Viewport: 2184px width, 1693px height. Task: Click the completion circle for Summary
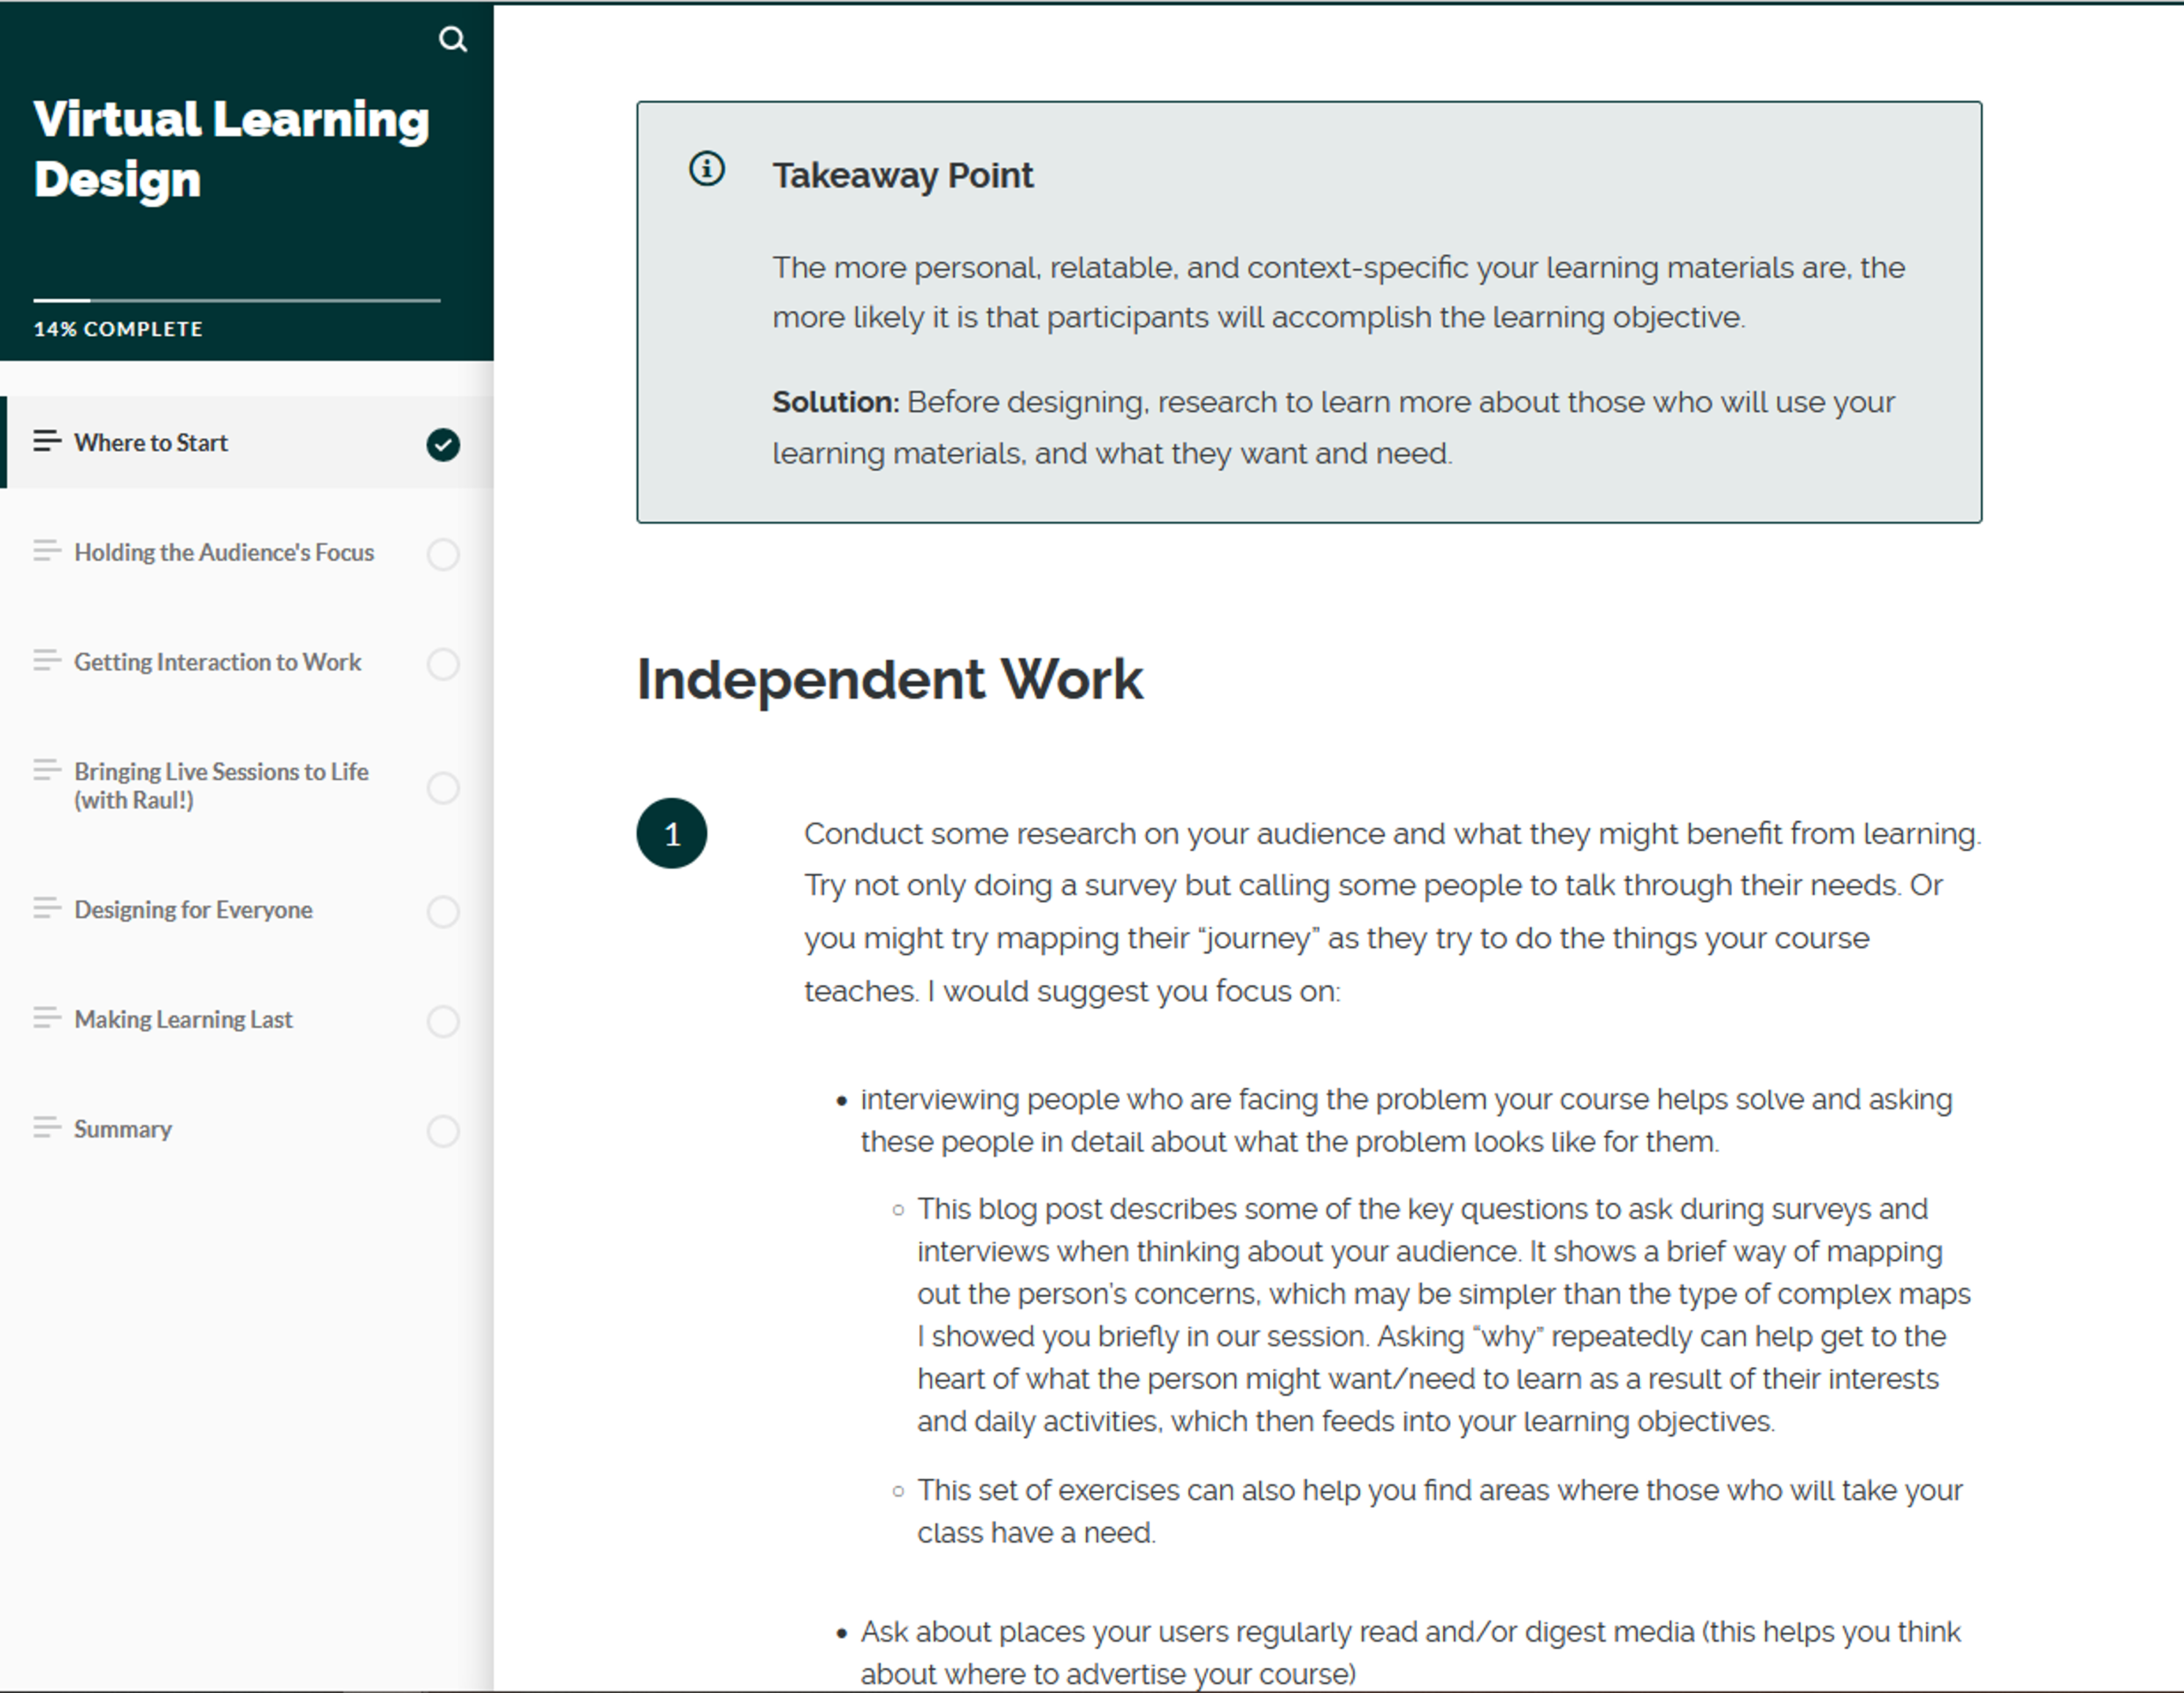click(x=443, y=1132)
